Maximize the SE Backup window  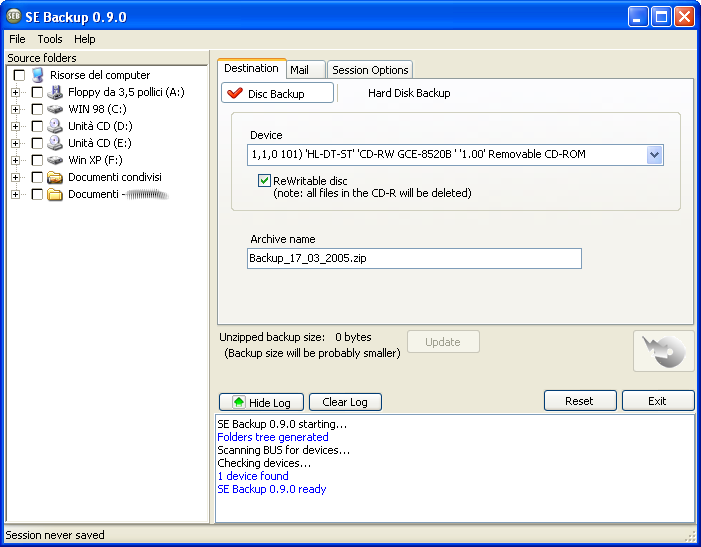pyautogui.click(x=661, y=17)
